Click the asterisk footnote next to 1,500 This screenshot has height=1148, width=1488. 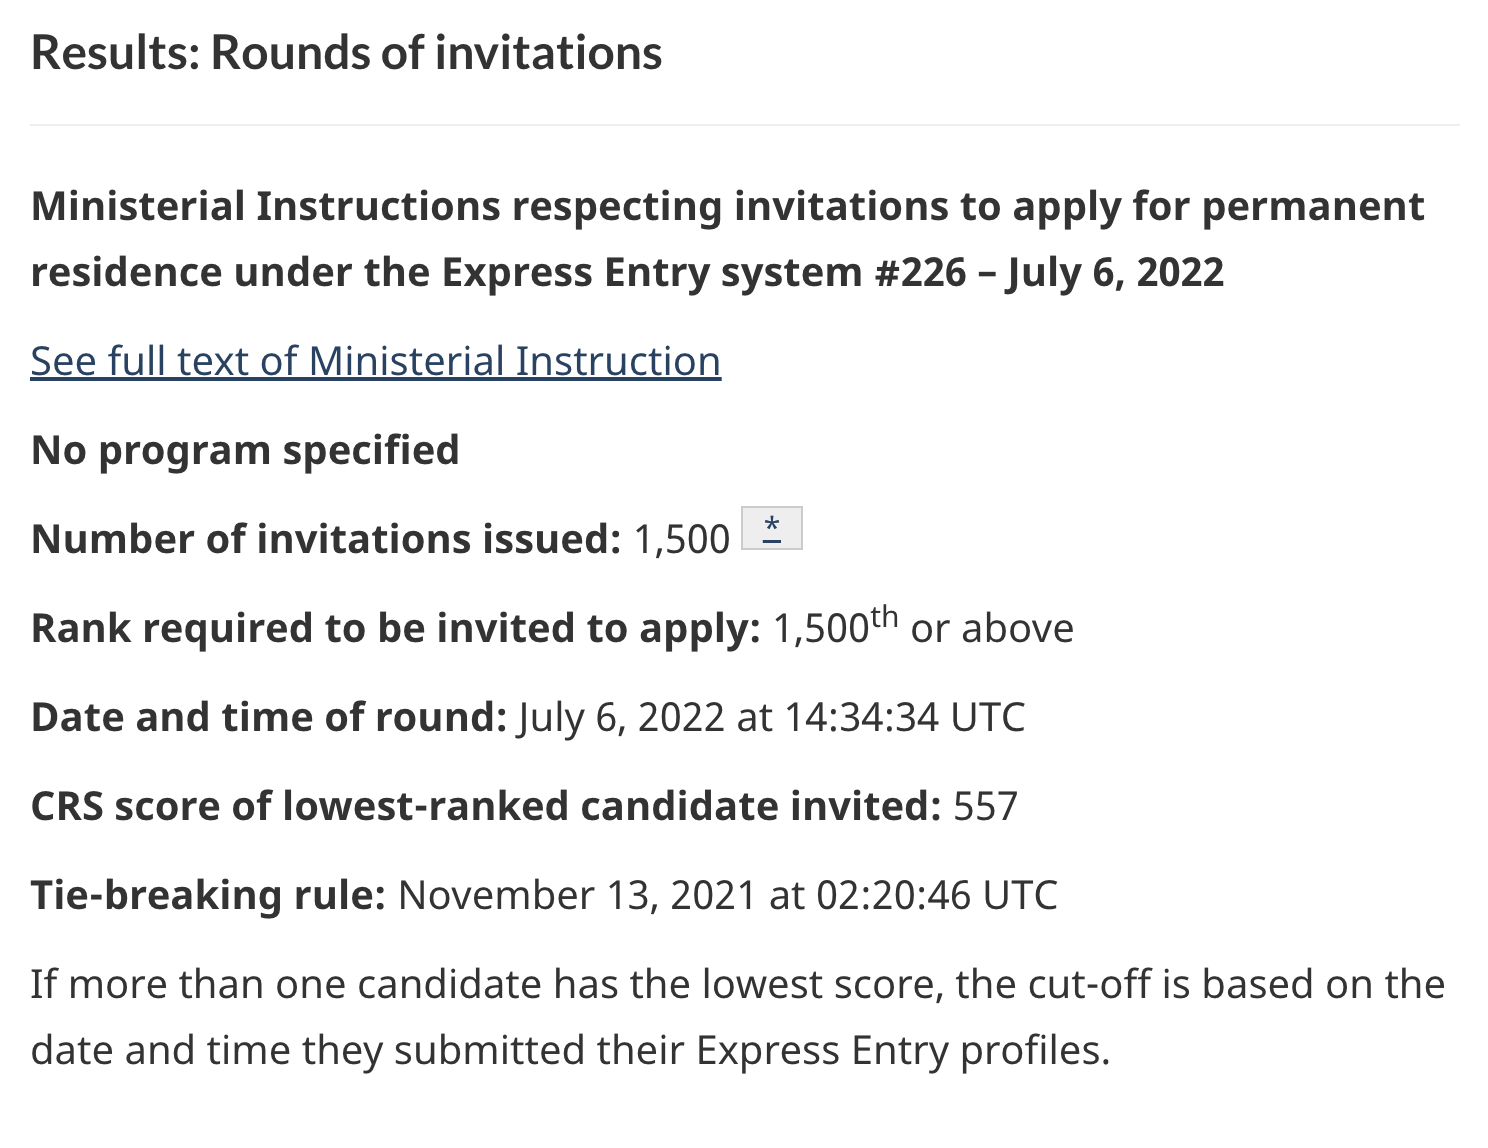pyautogui.click(x=771, y=528)
